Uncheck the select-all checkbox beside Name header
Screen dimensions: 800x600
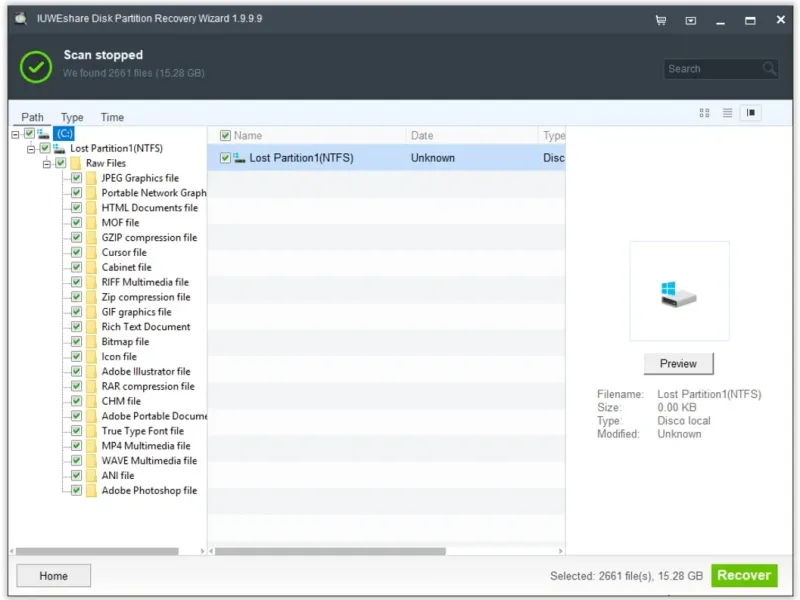225,136
